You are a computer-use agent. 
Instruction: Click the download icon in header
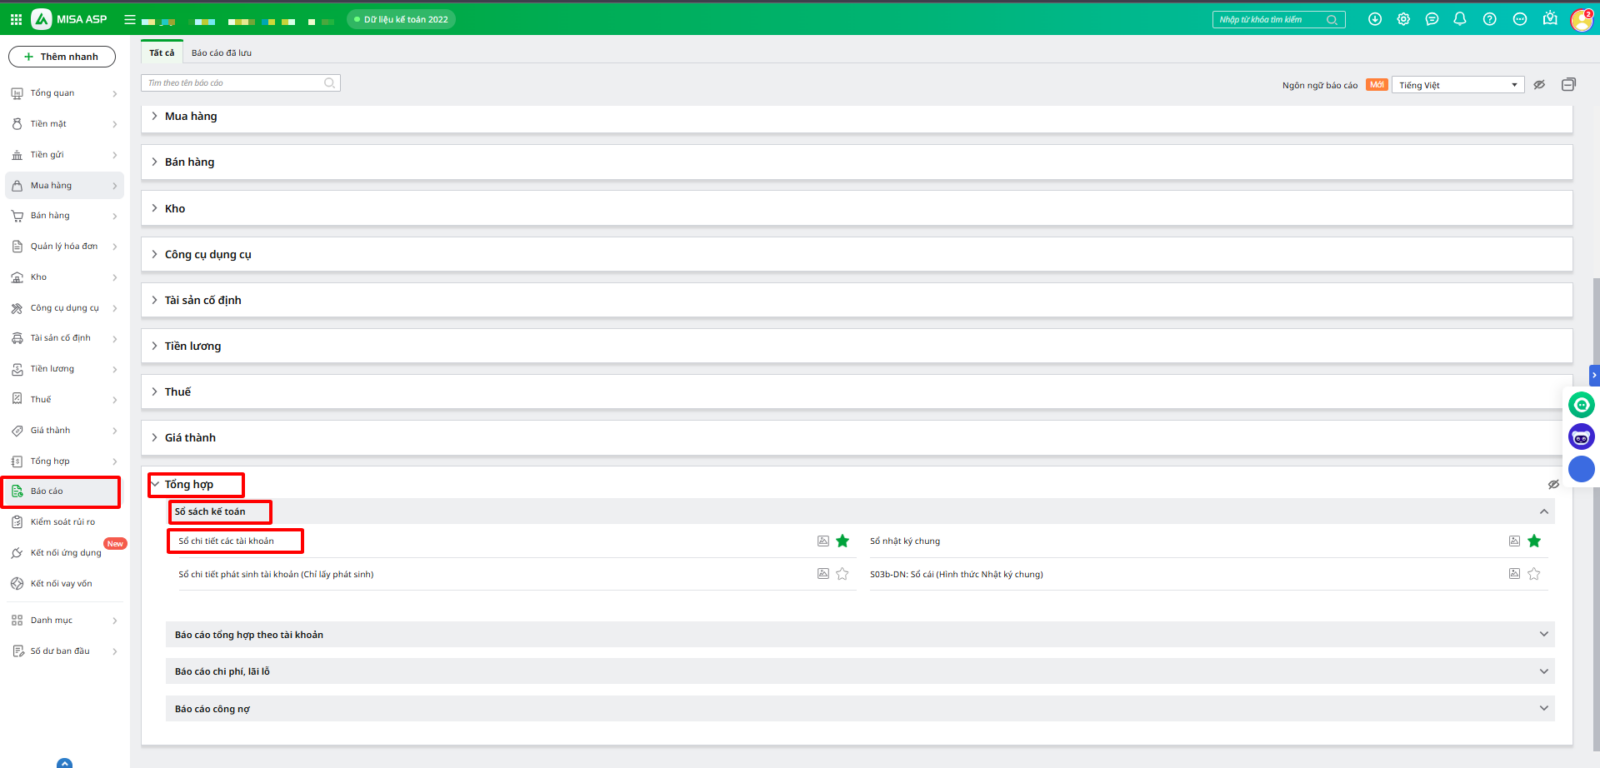click(x=1375, y=19)
